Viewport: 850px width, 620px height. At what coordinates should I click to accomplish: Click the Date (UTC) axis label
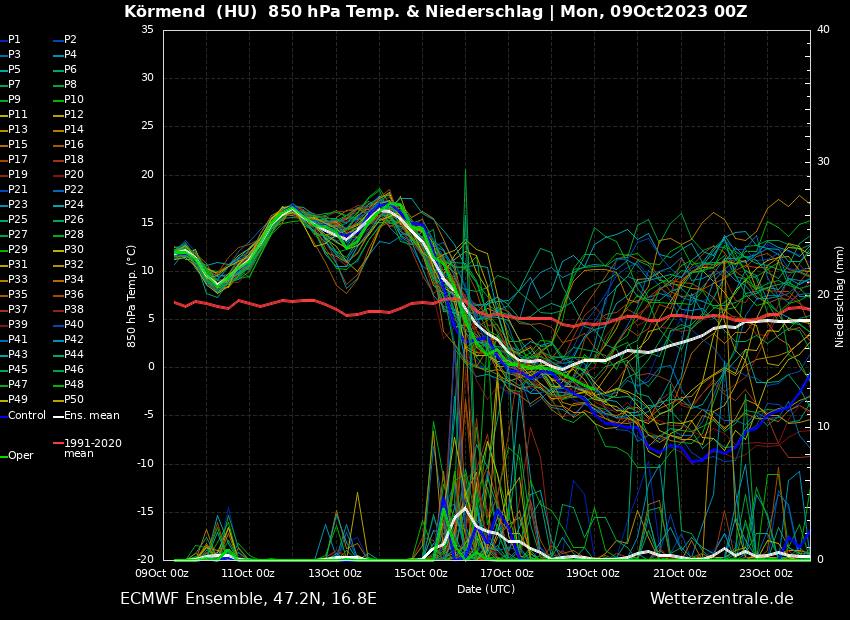[x=486, y=589]
